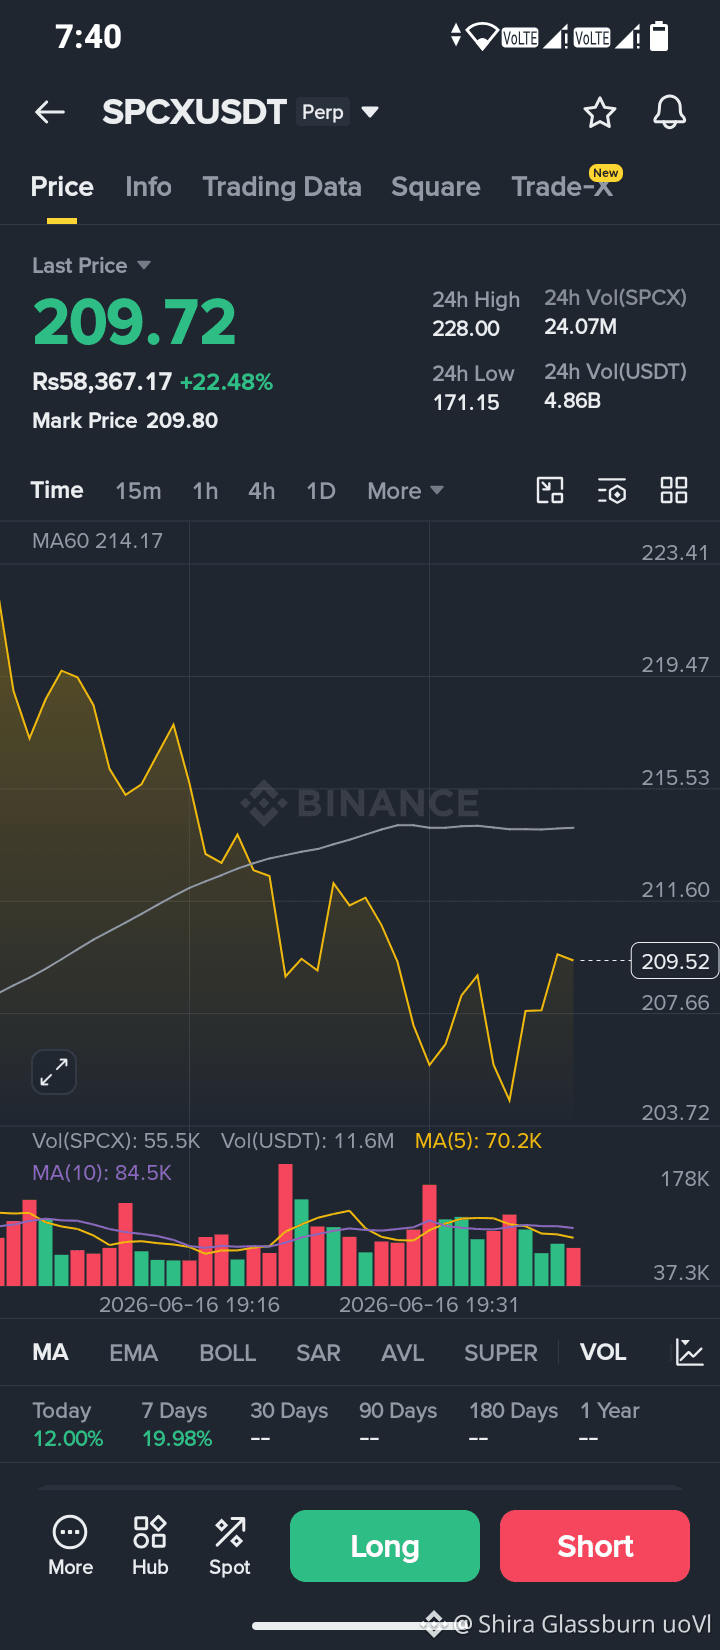Tap the 7 Days 19.98% performance
Image resolution: width=720 pixels, height=1650 pixels.
177,1424
